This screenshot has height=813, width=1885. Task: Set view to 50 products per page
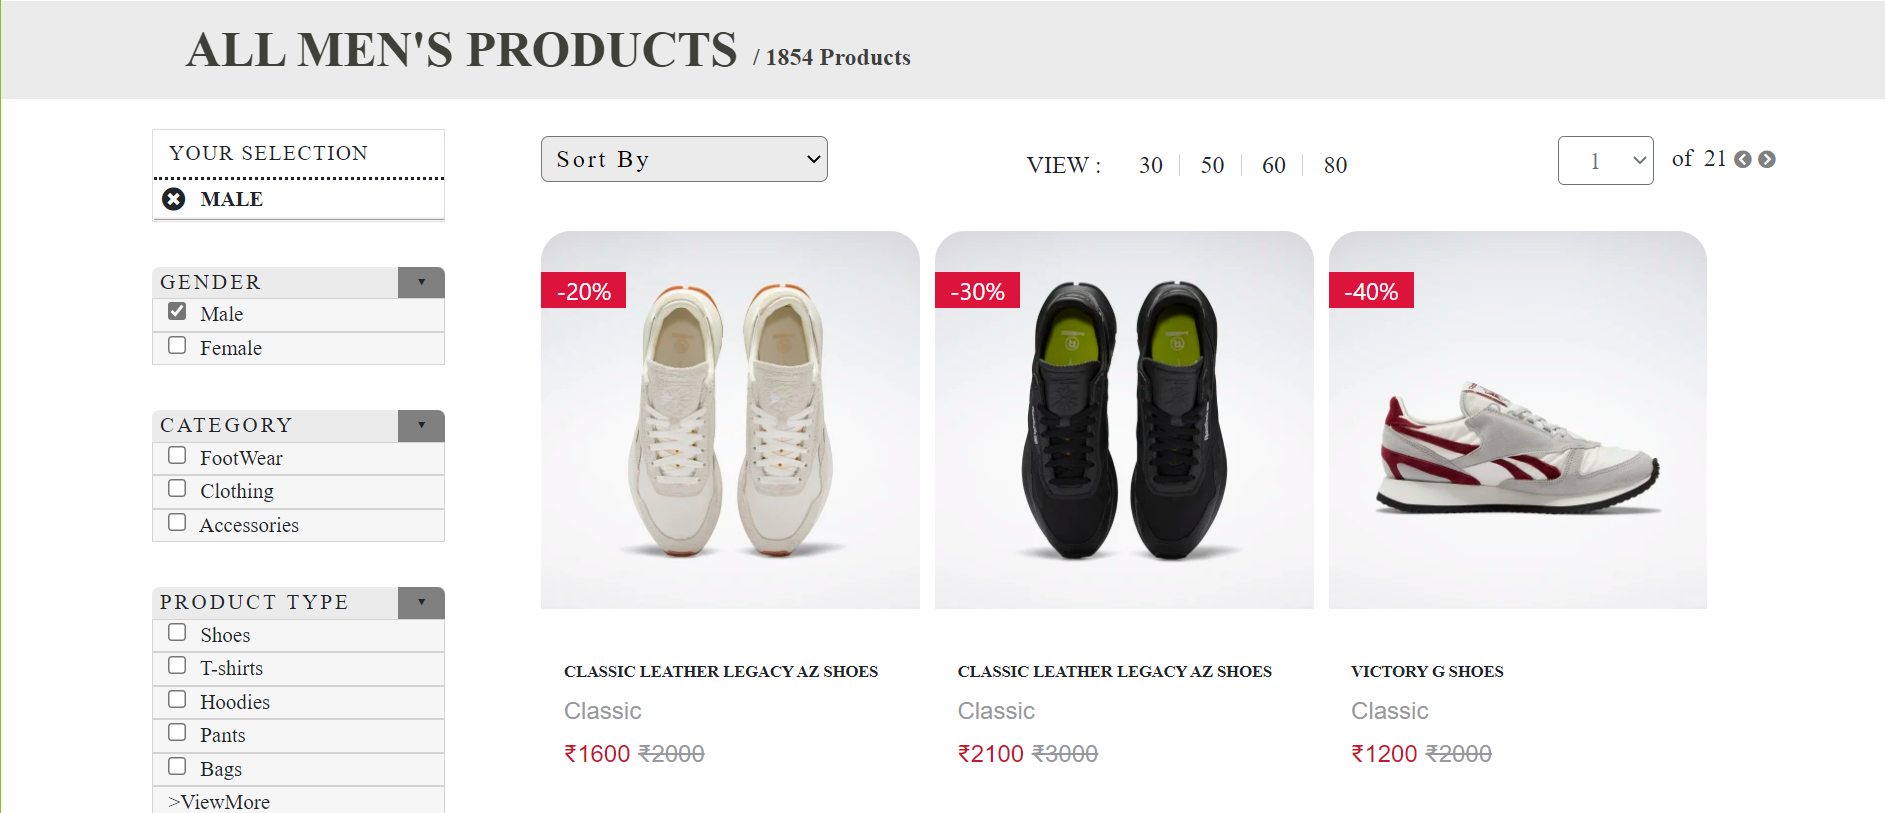(x=1211, y=165)
